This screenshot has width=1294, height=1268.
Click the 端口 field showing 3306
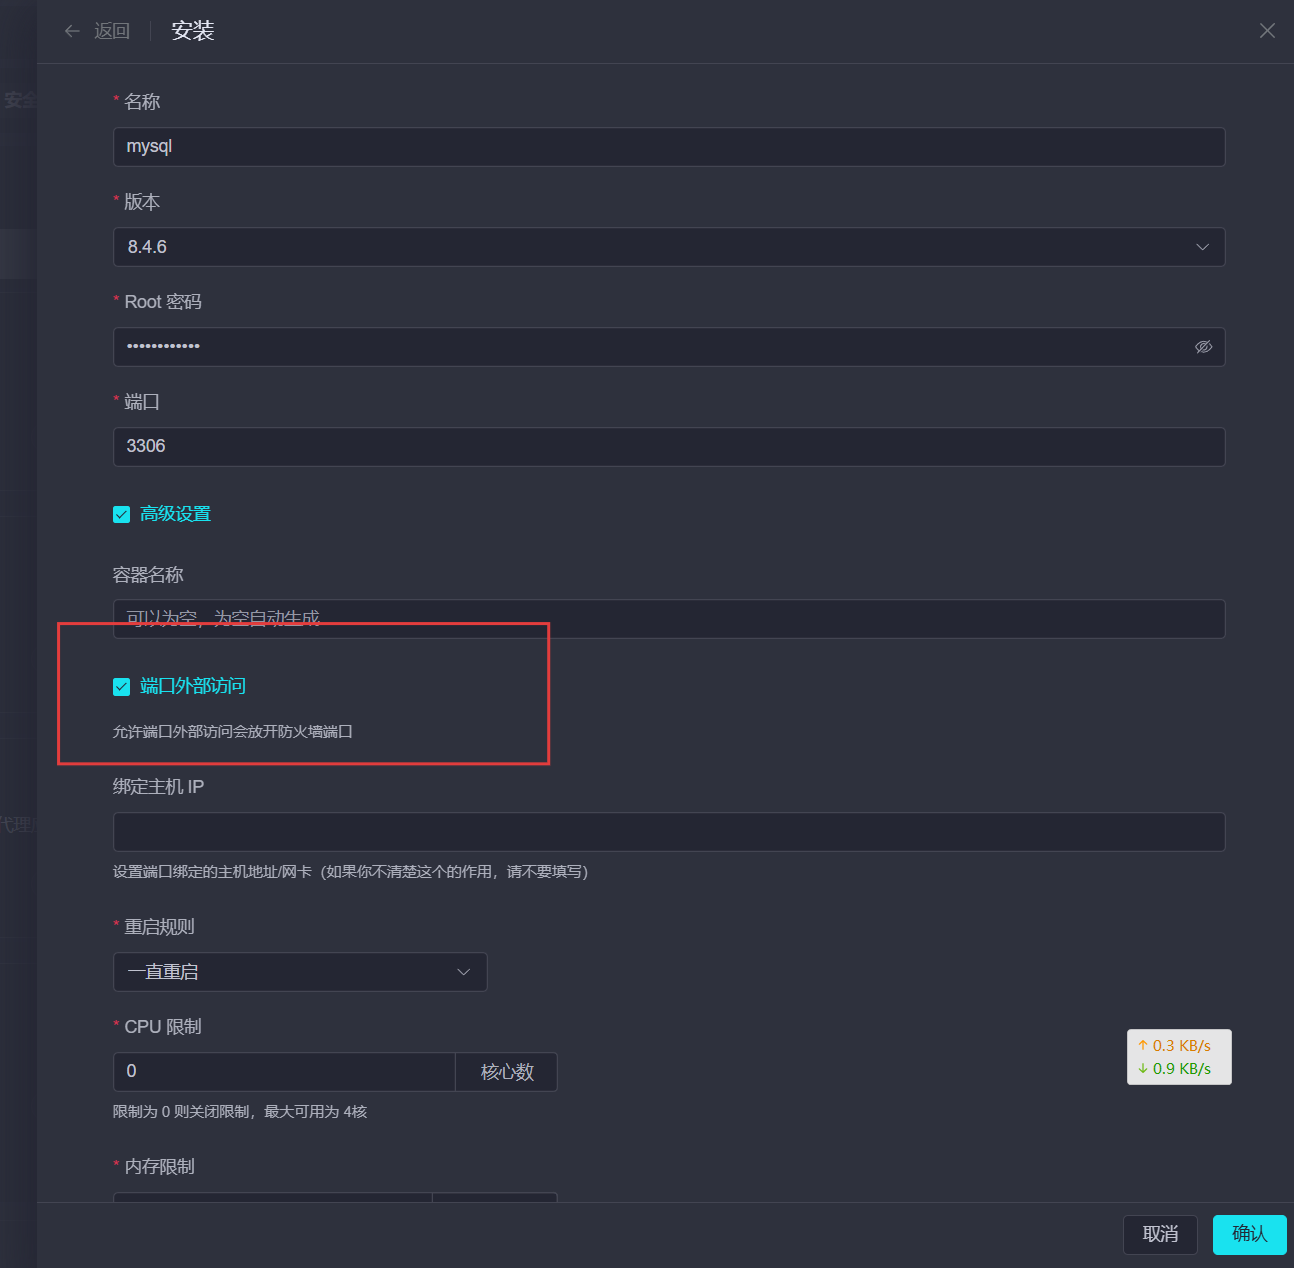point(668,447)
